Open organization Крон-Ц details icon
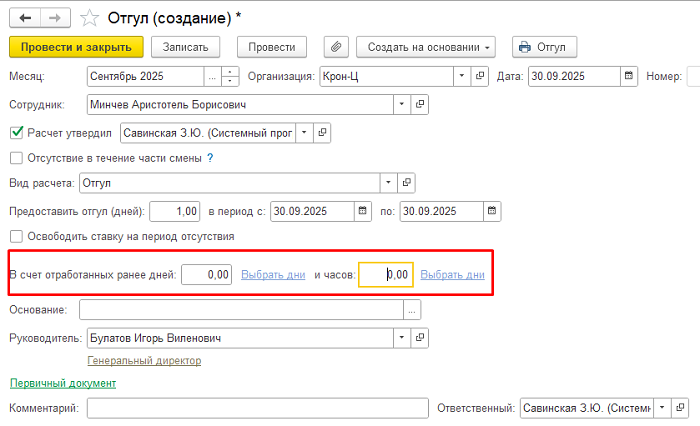 coord(480,76)
